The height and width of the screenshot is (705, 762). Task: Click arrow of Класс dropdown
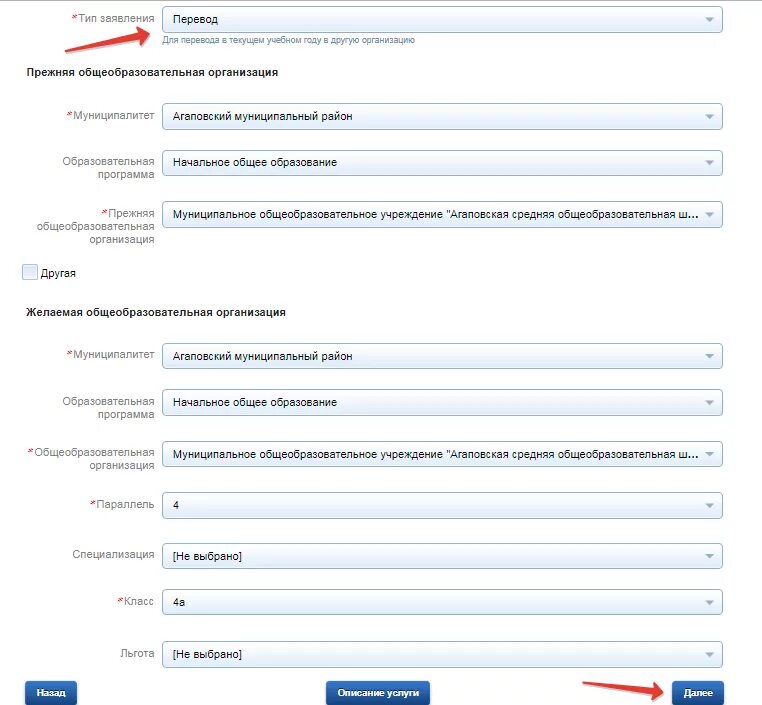click(709, 602)
